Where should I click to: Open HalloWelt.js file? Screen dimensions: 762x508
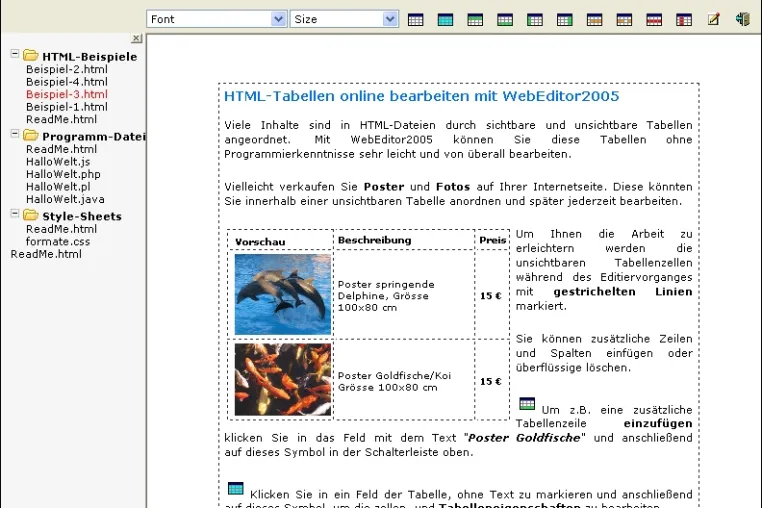click(58, 162)
